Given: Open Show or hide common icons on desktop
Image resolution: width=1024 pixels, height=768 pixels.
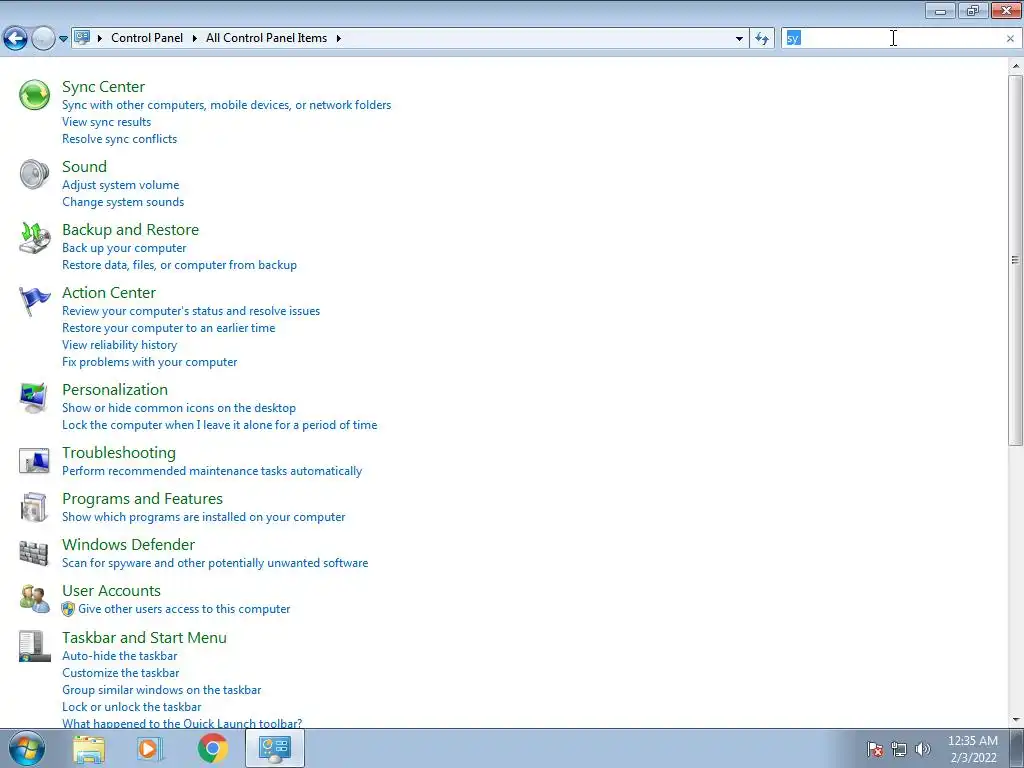Looking at the screenshot, I should (179, 408).
